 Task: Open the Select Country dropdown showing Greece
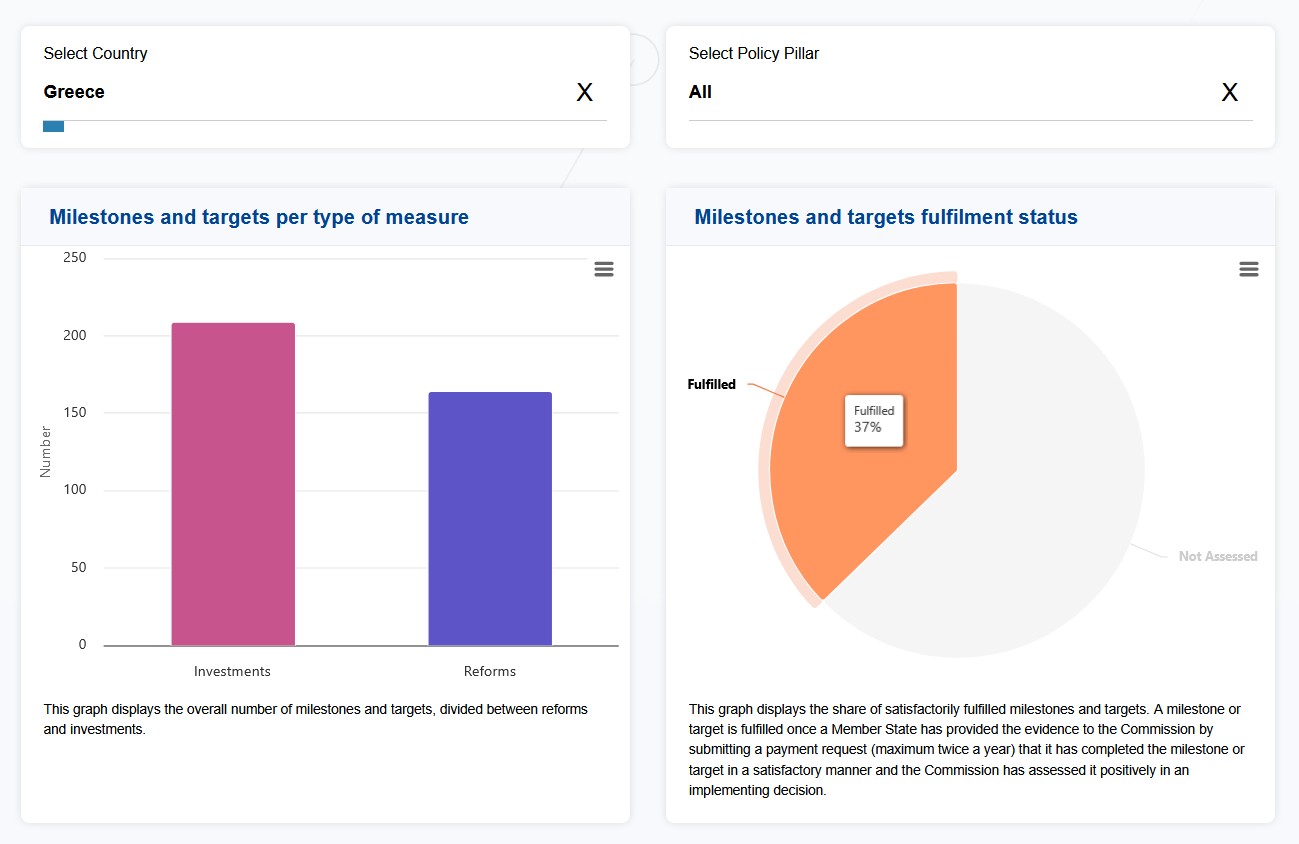click(x=300, y=92)
